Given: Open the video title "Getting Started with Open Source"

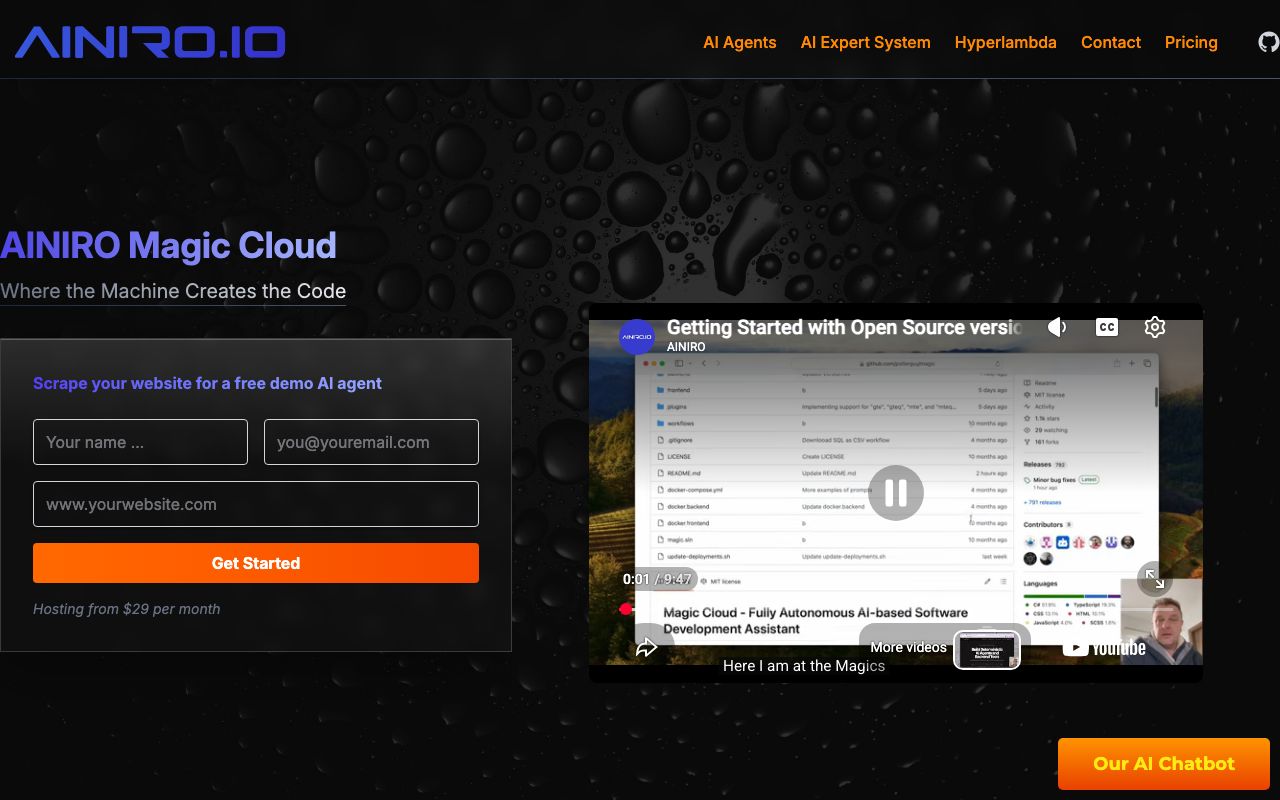Looking at the screenshot, I should point(843,327).
